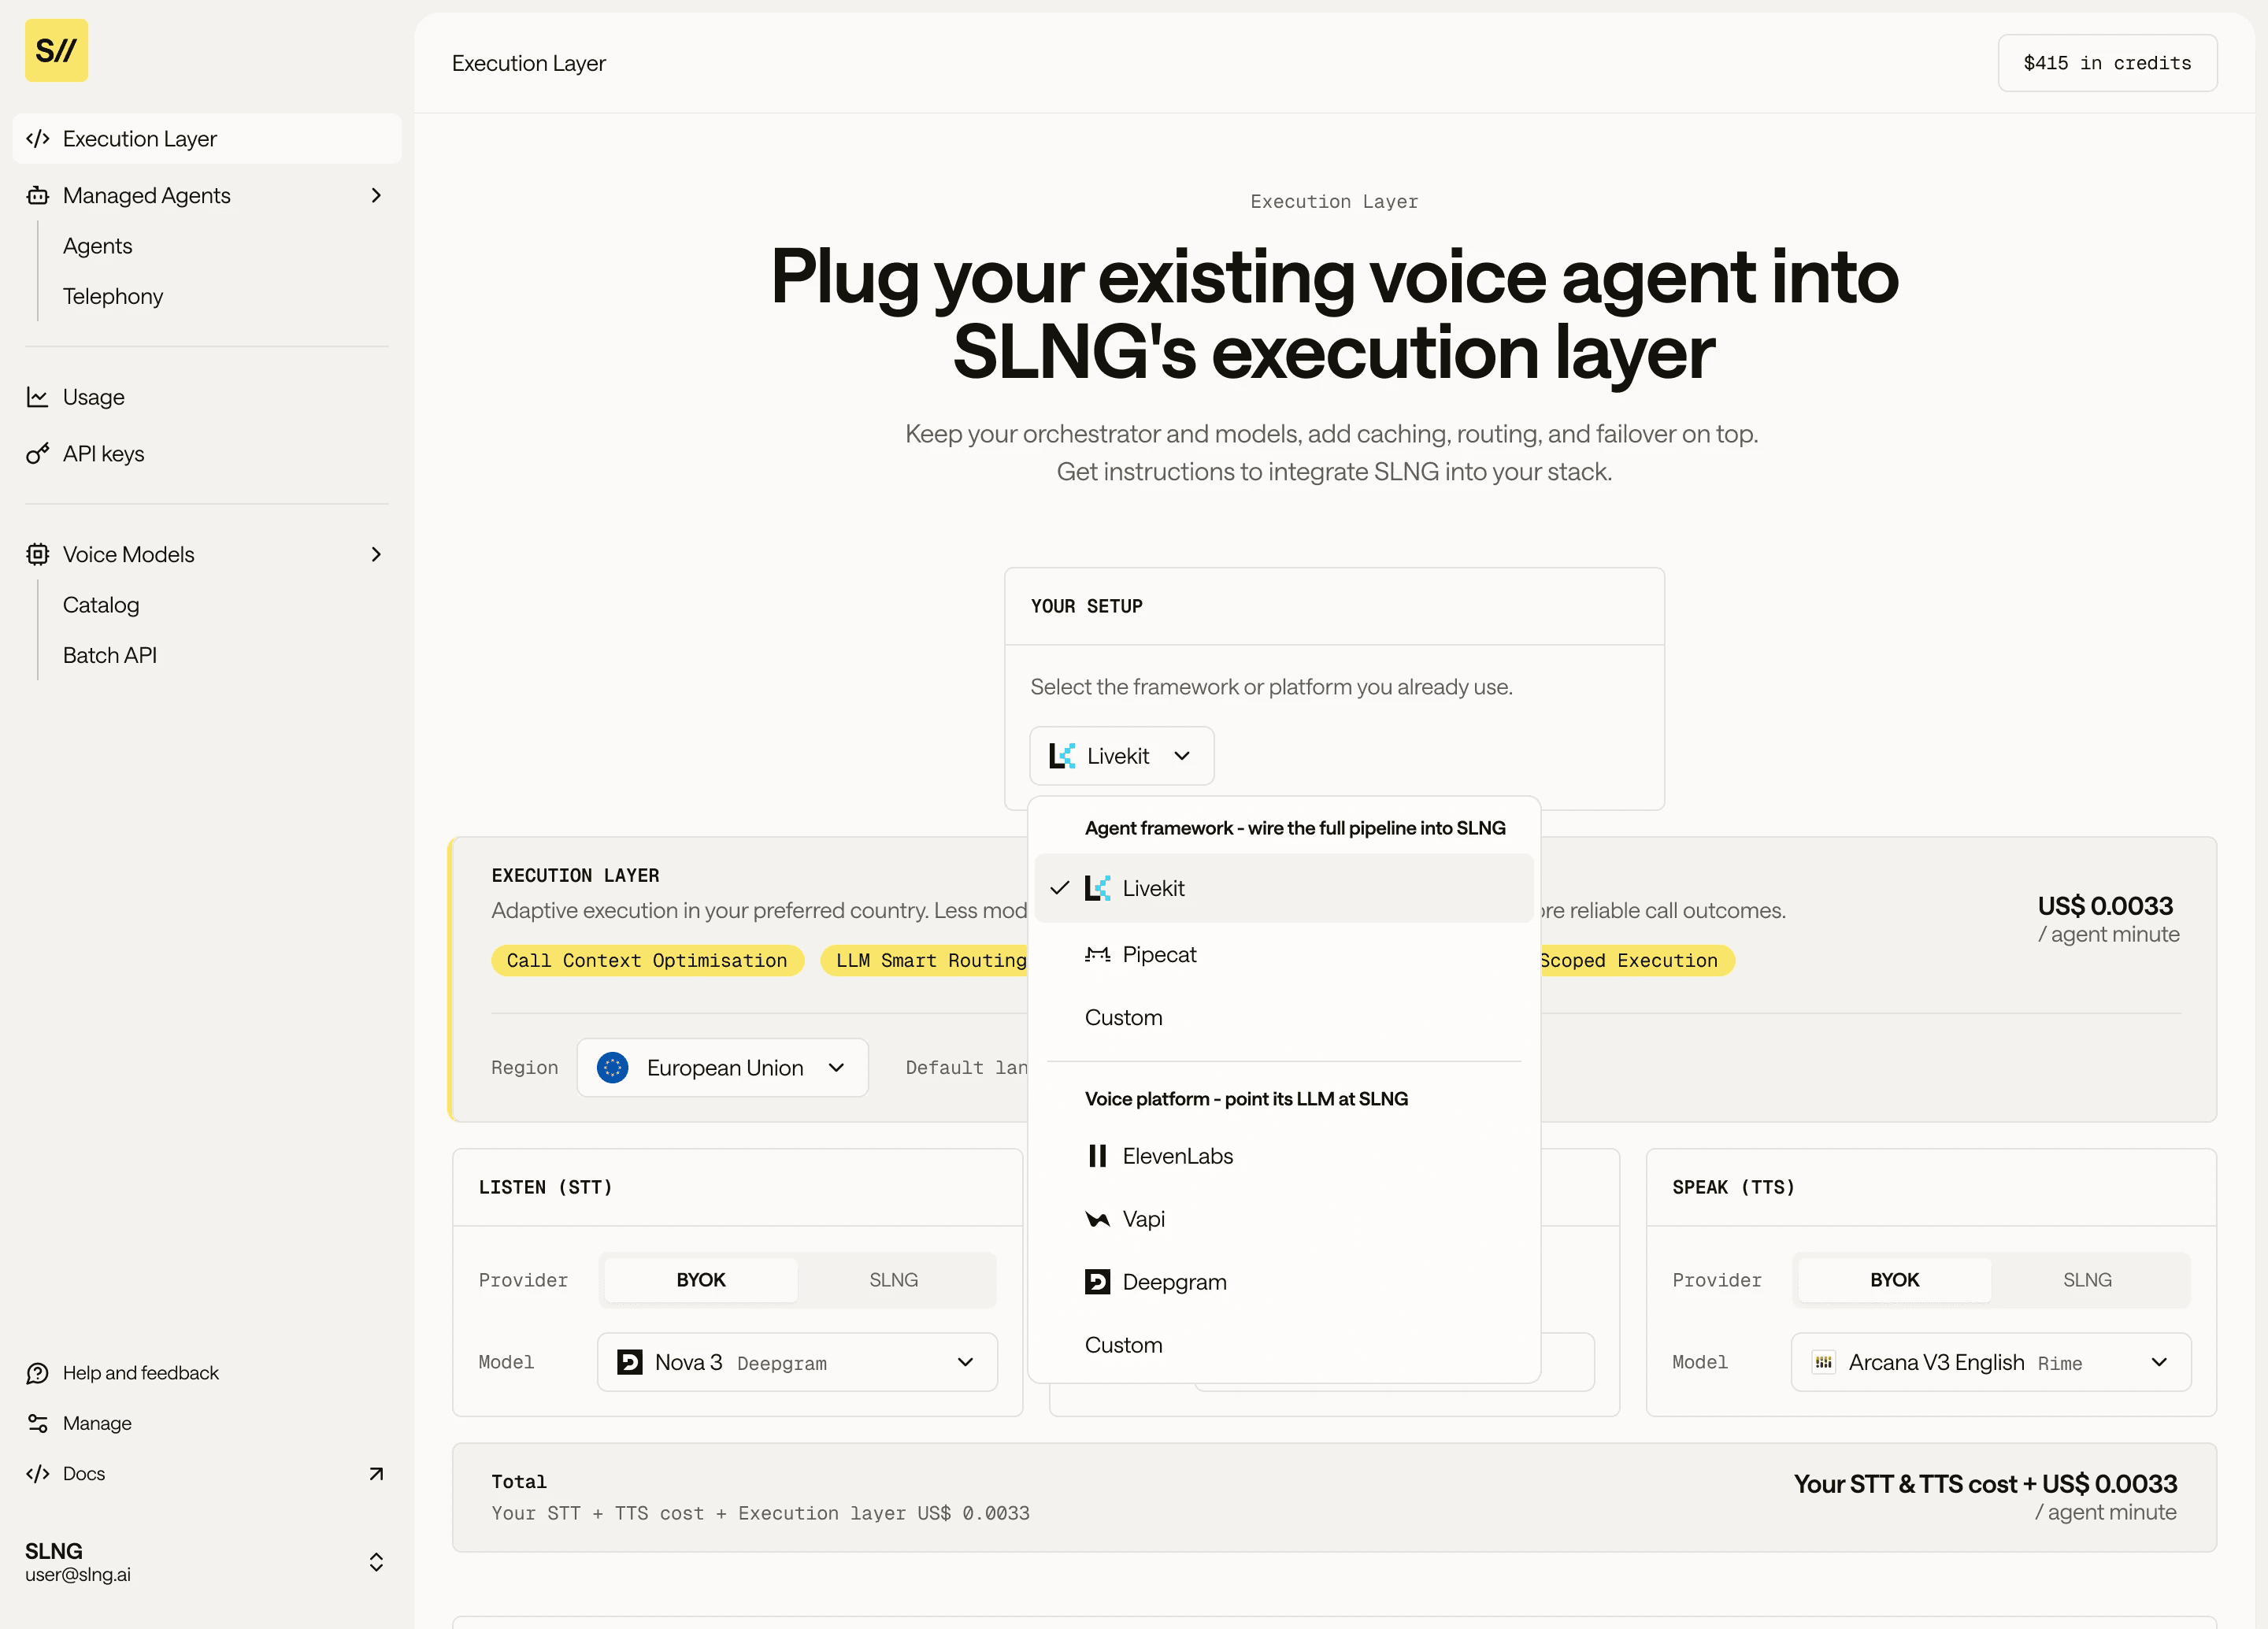The width and height of the screenshot is (2268, 1629).
Task: Click the Livekit logo in the open menu
Action: (1097, 888)
